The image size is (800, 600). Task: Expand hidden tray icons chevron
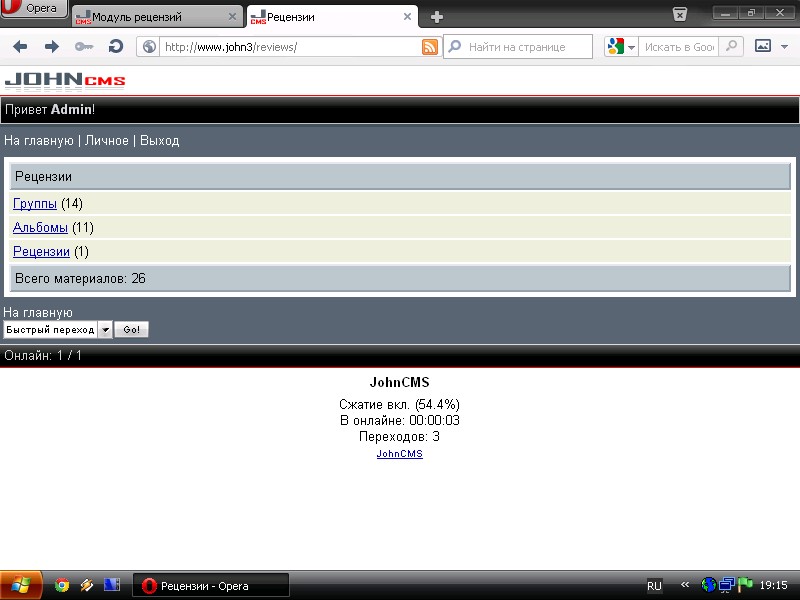[x=685, y=584]
